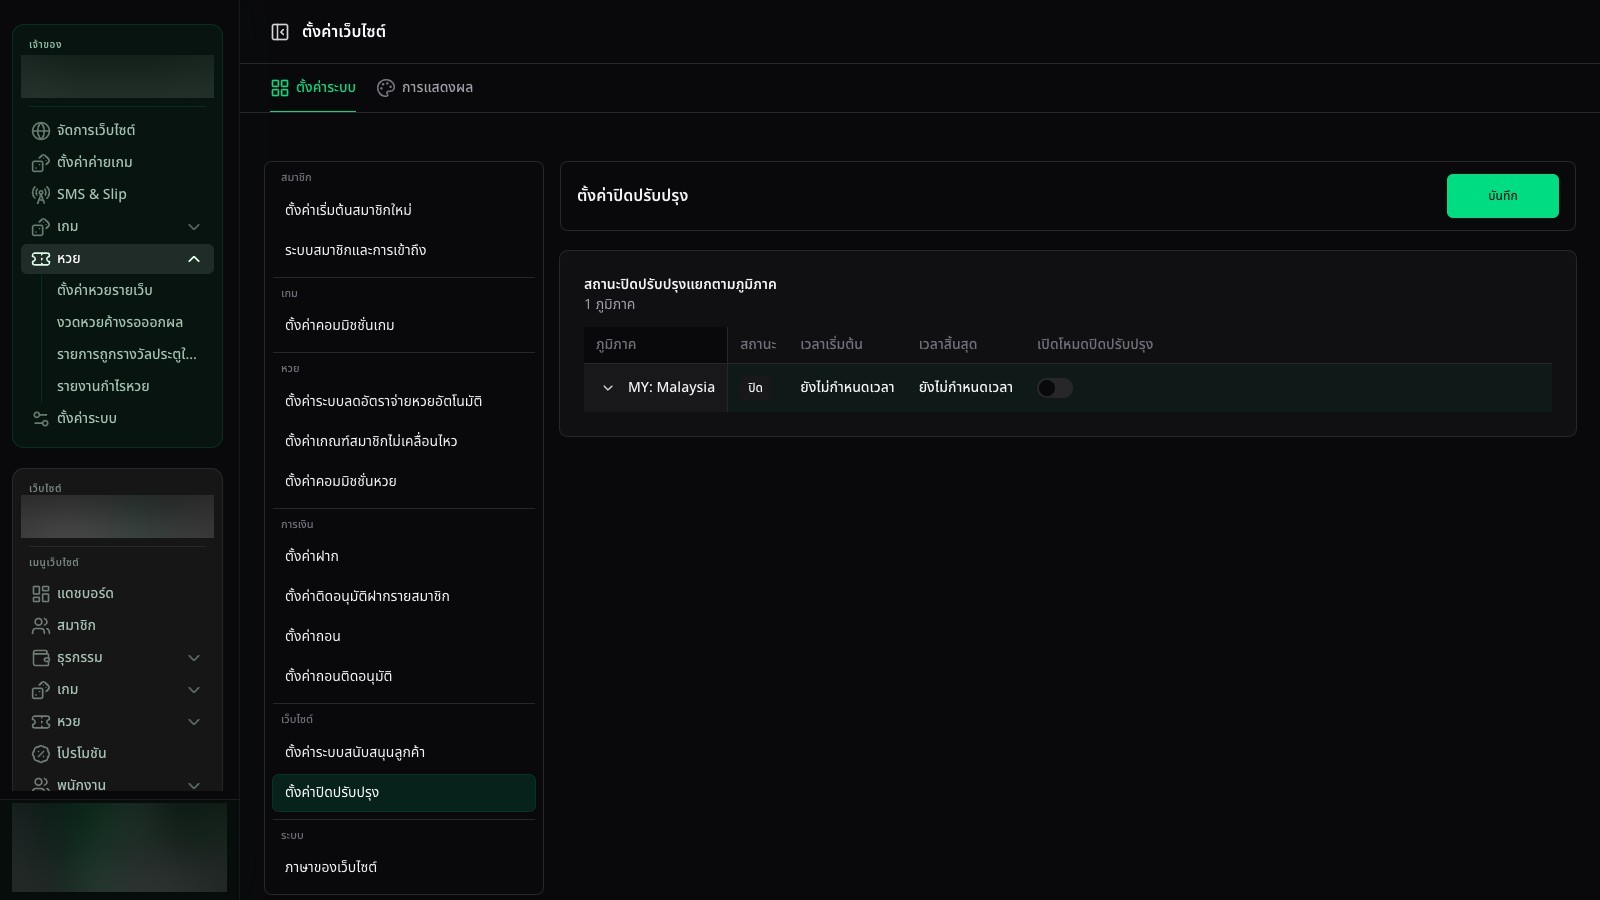This screenshot has width=1600, height=900.
Task: Click the sliders icon next to ตั้งค่าระบบ in sidebar
Action: pos(41,419)
